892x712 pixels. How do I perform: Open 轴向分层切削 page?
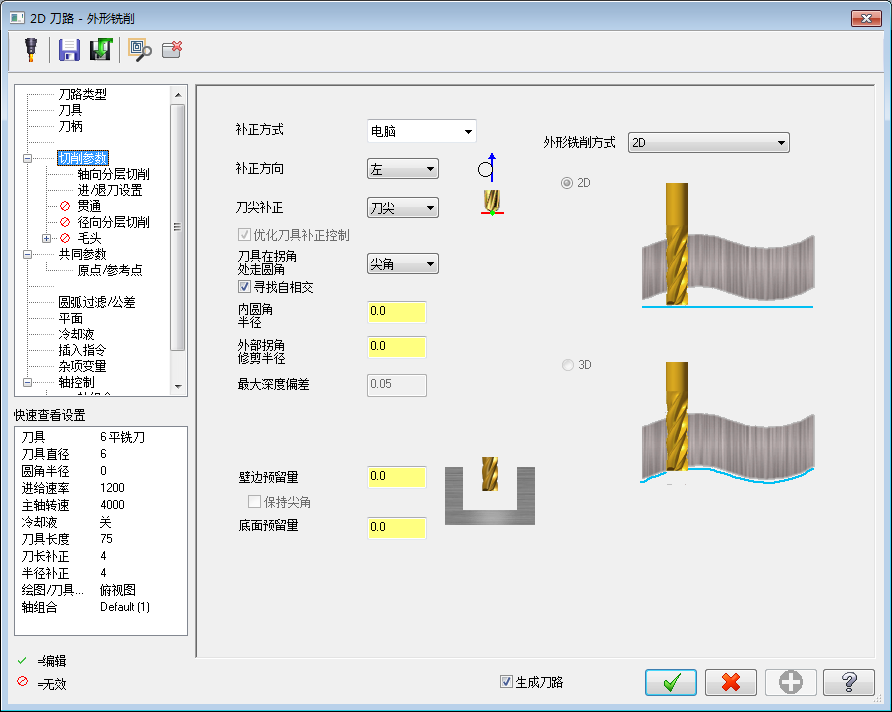(x=113, y=174)
